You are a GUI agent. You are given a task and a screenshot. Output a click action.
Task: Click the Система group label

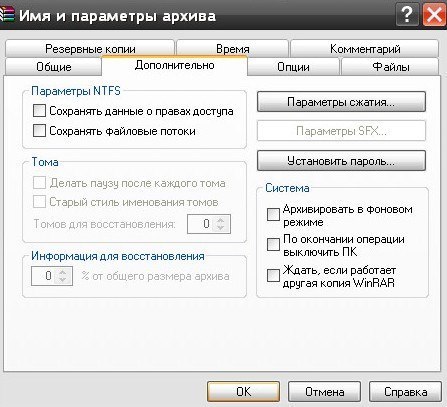(x=287, y=188)
